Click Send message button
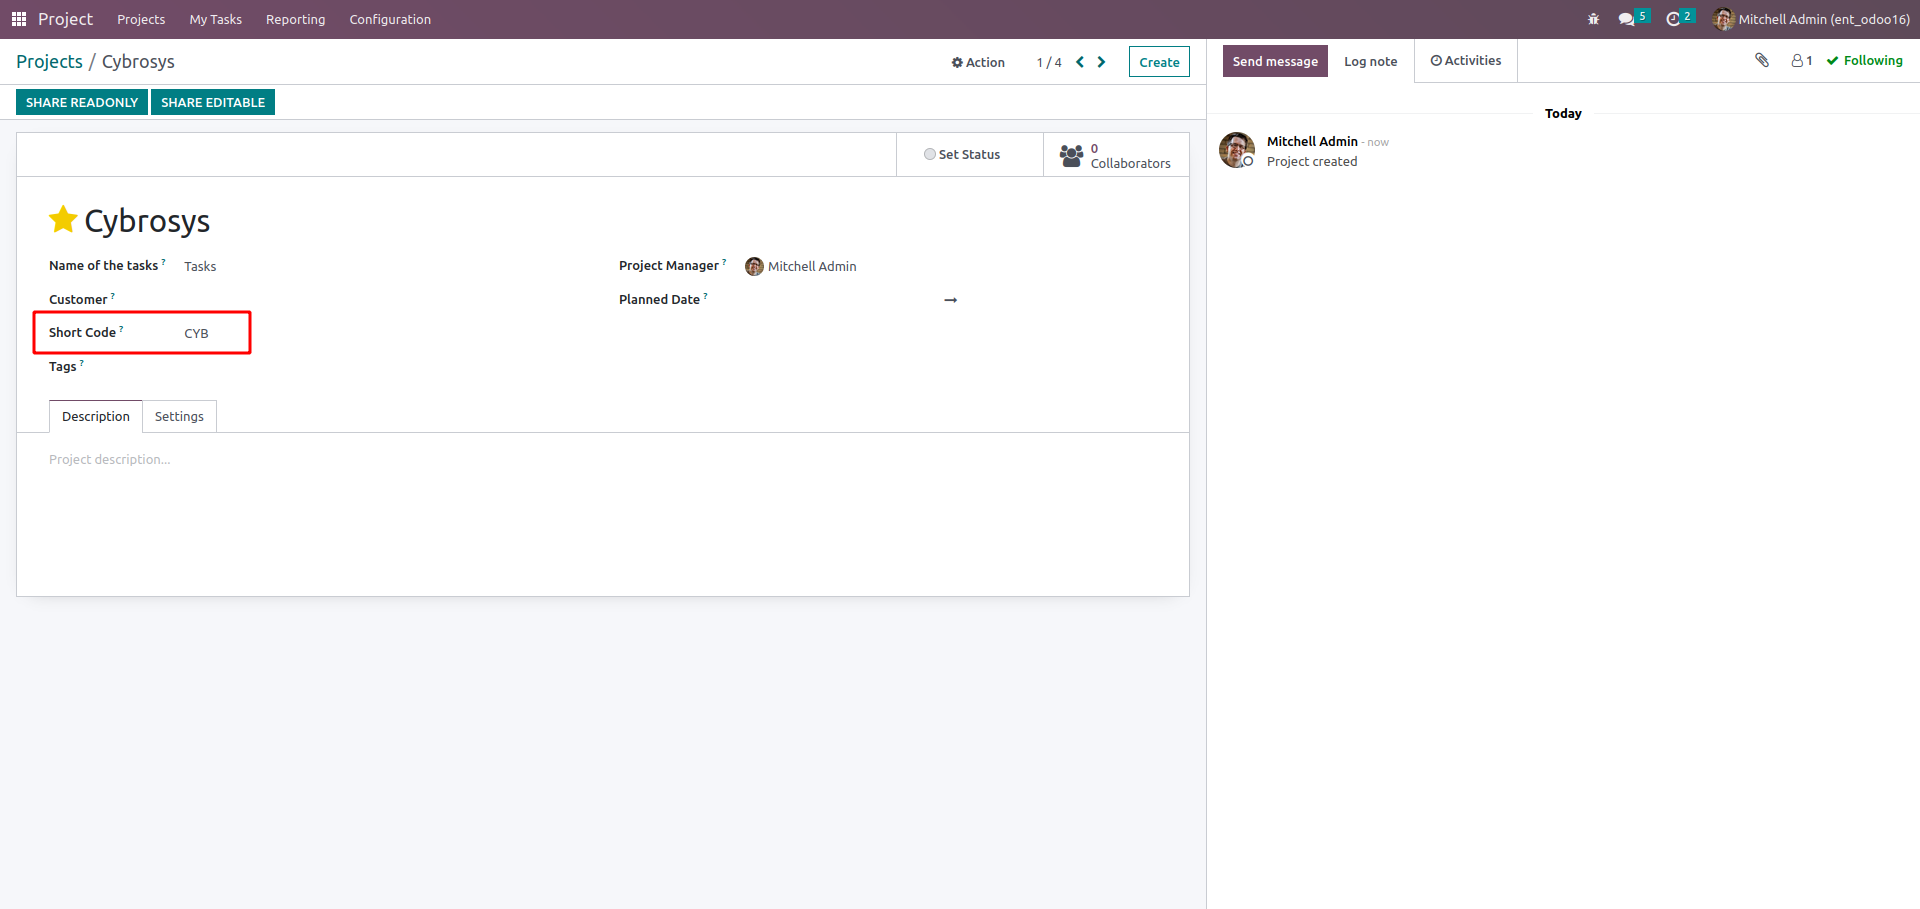 pyautogui.click(x=1275, y=61)
